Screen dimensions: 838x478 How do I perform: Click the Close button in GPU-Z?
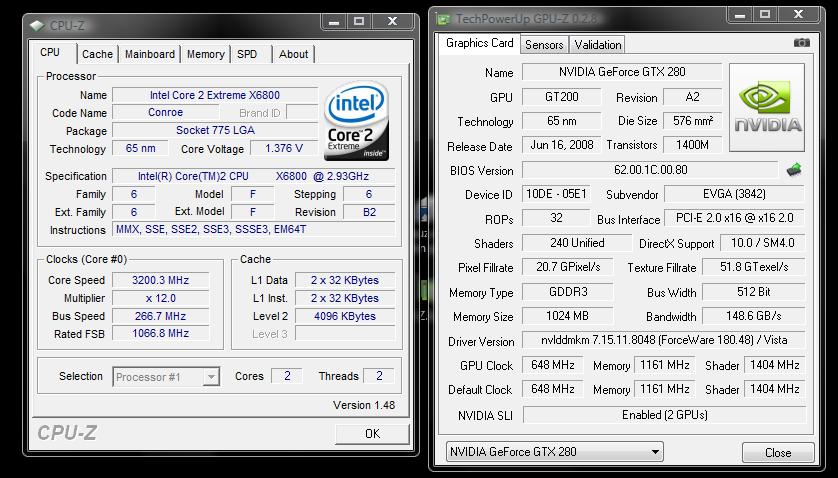tap(778, 453)
